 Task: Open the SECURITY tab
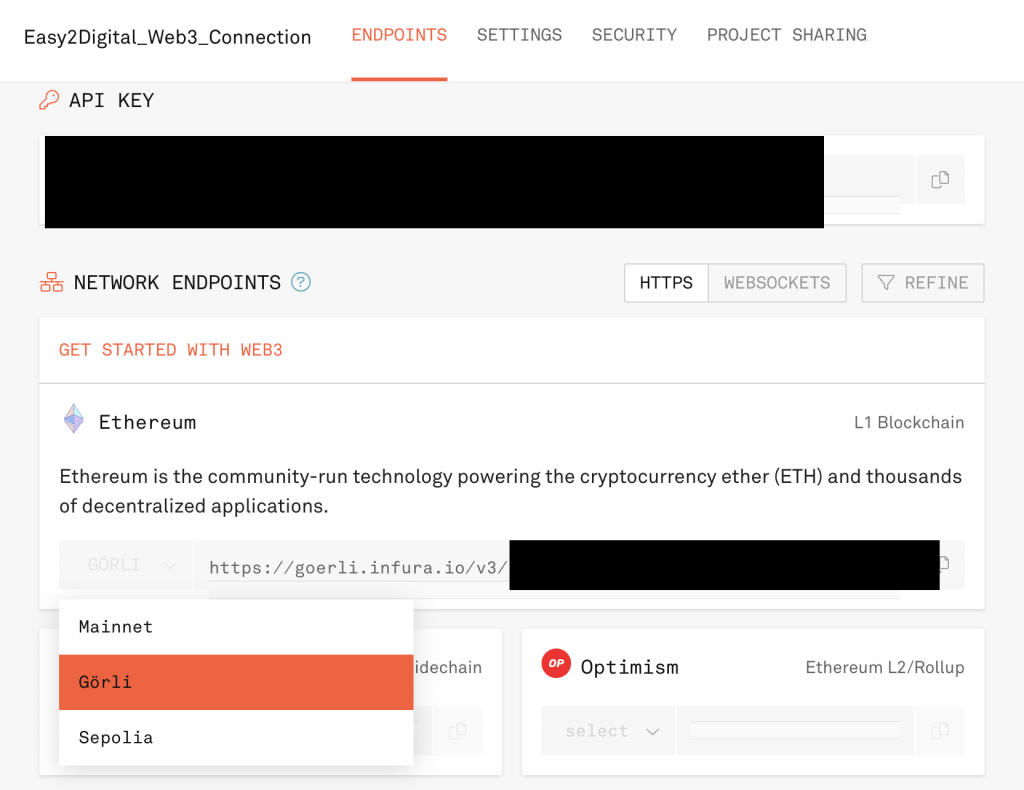[x=634, y=35]
